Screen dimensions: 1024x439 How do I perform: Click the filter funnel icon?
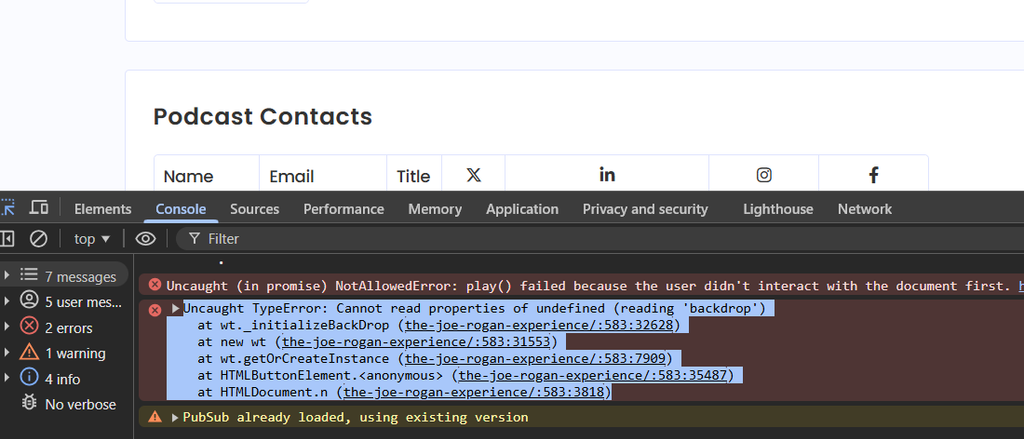point(194,239)
